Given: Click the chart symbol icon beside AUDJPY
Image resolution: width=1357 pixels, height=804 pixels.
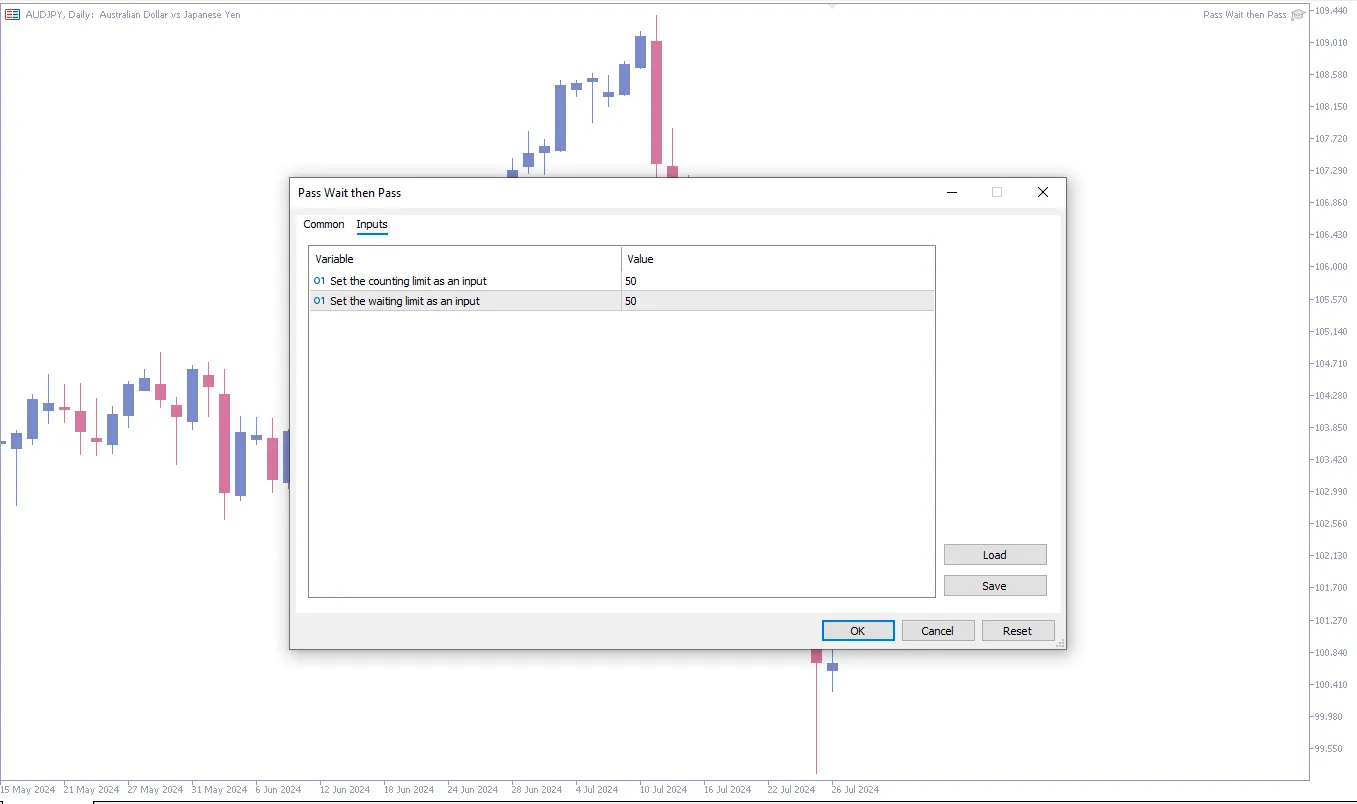Looking at the screenshot, I should tap(13, 14).
